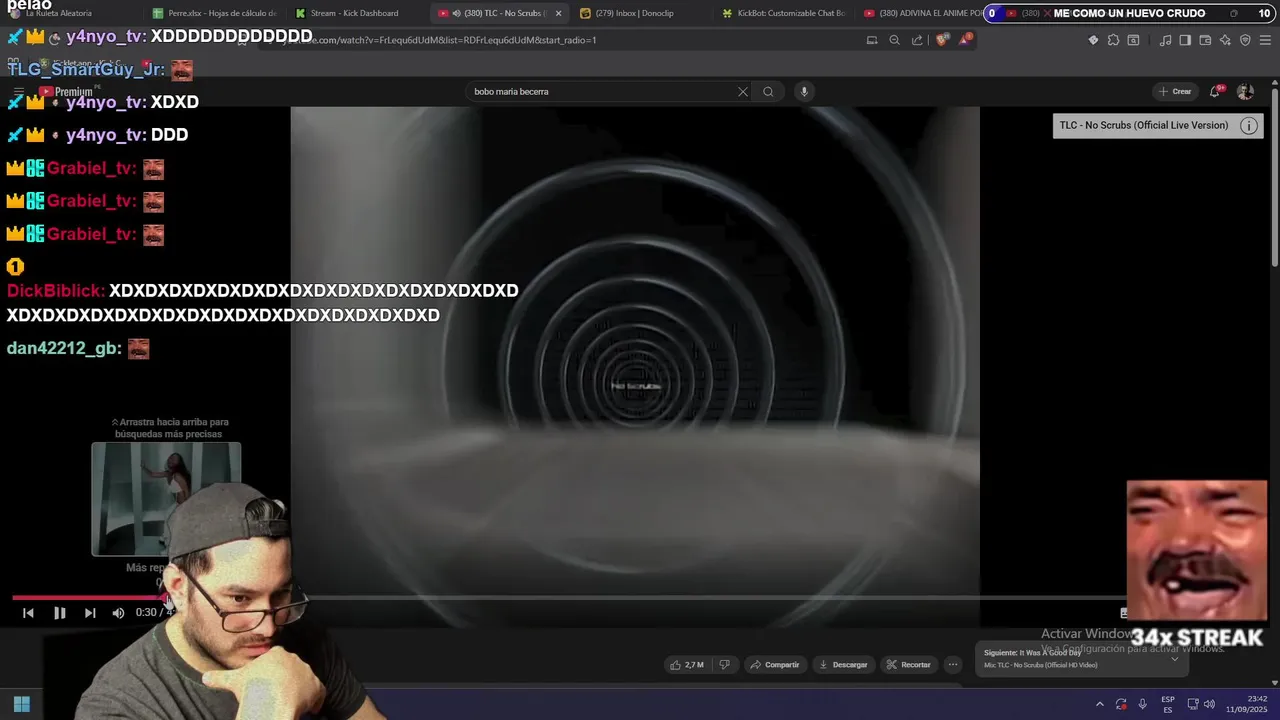Switch to Perre.xlsx spreadsheet tab

tap(214, 13)
